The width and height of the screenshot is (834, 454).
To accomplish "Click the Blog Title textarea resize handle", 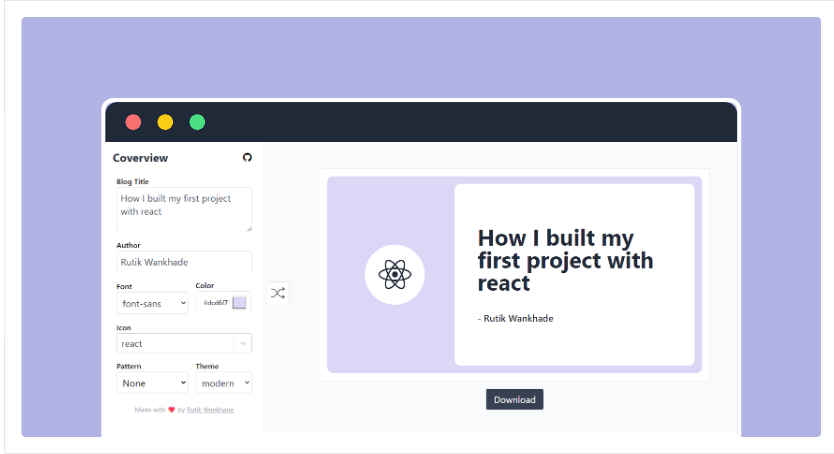I will point(248,228).
